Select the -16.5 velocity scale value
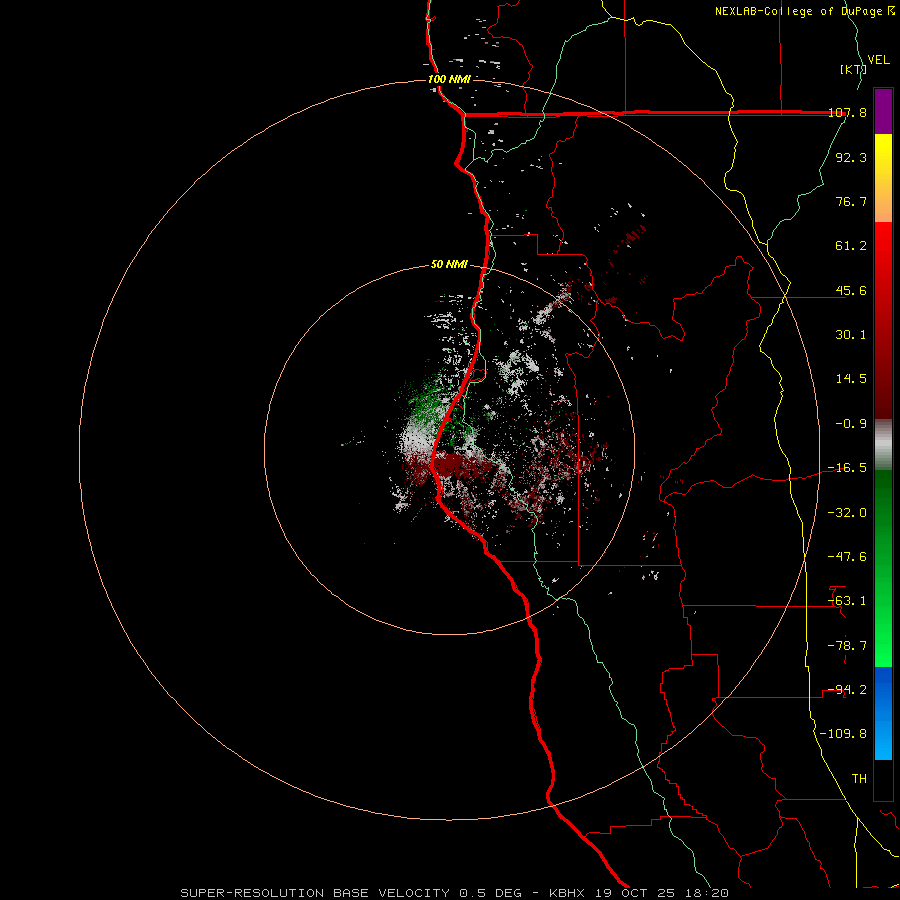900x900 pixels. pos(847,468)
